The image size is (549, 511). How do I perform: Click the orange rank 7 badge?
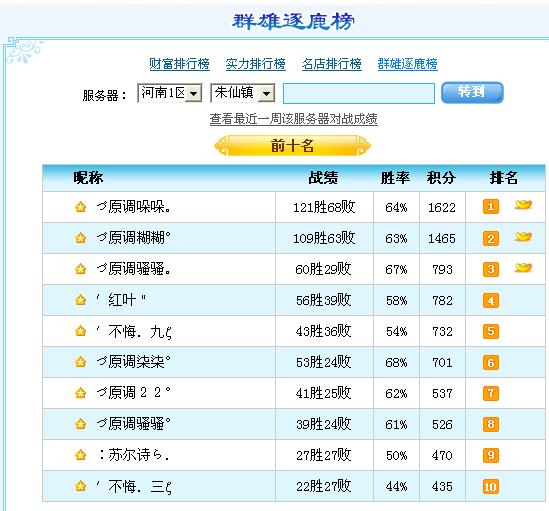point(491,393)
